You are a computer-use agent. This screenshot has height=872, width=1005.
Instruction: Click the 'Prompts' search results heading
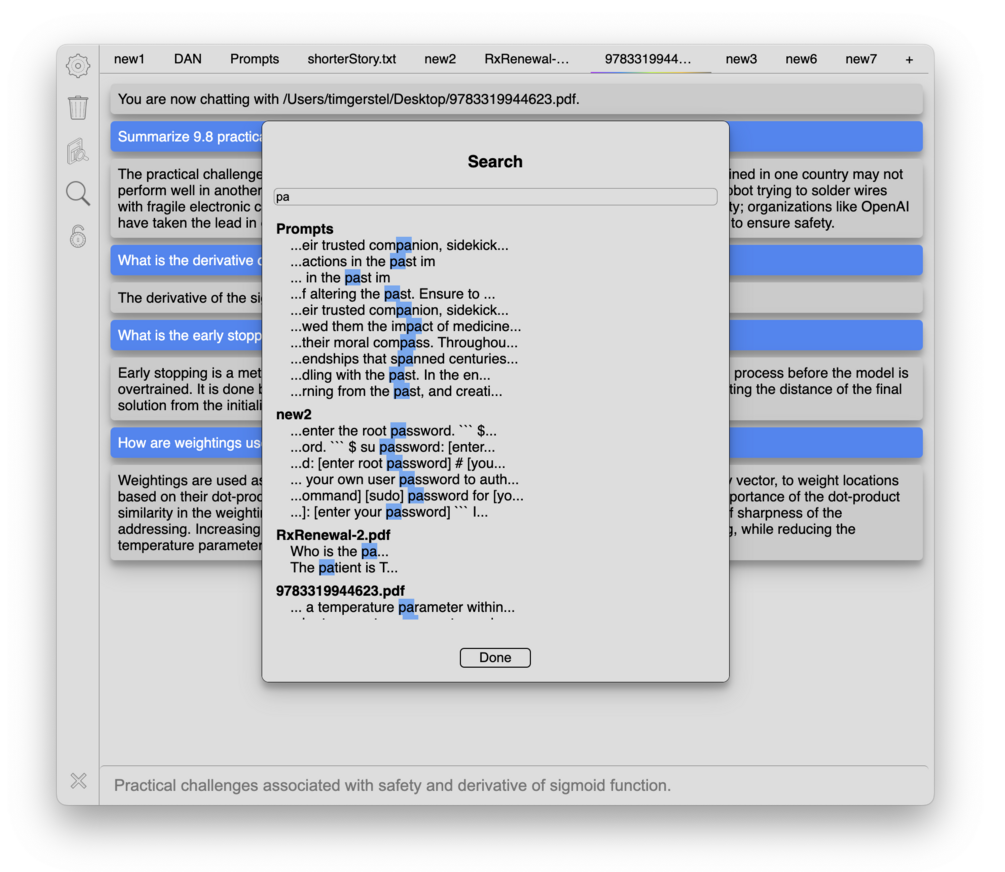304,229
